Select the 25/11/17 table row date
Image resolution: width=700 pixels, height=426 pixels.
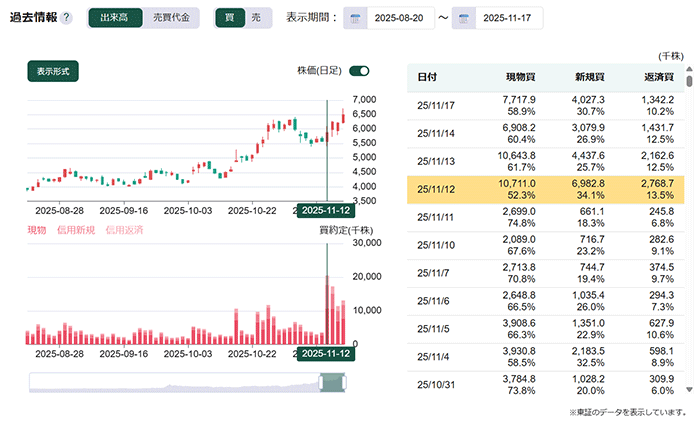point(436,106)
